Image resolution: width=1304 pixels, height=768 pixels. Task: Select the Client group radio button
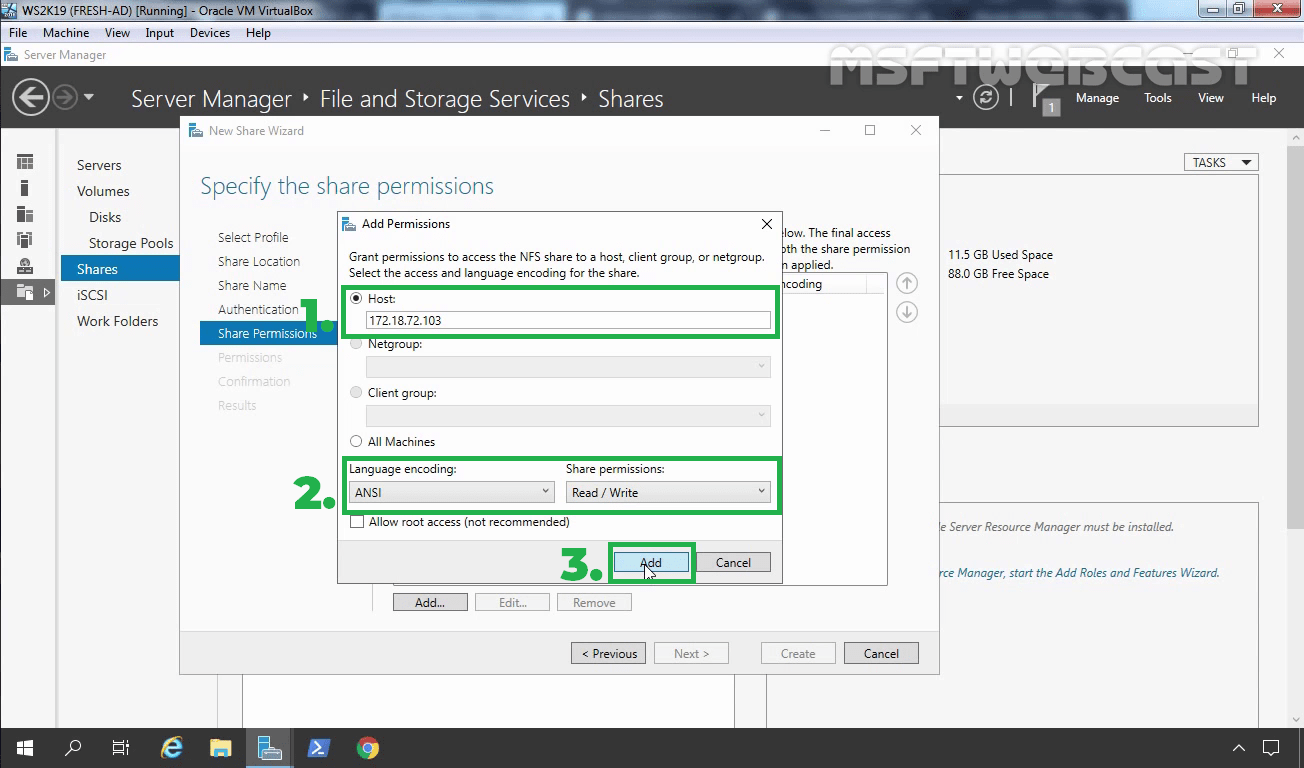[x=356, y=392]
